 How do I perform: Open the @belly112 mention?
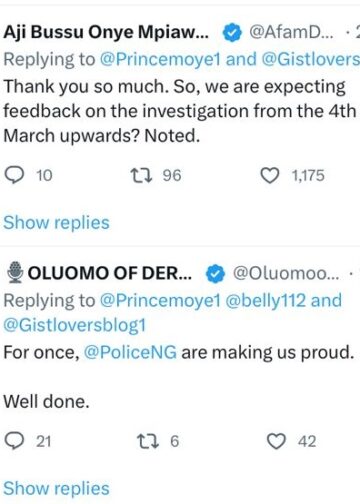pyautogui.click(x=265, y=300)
